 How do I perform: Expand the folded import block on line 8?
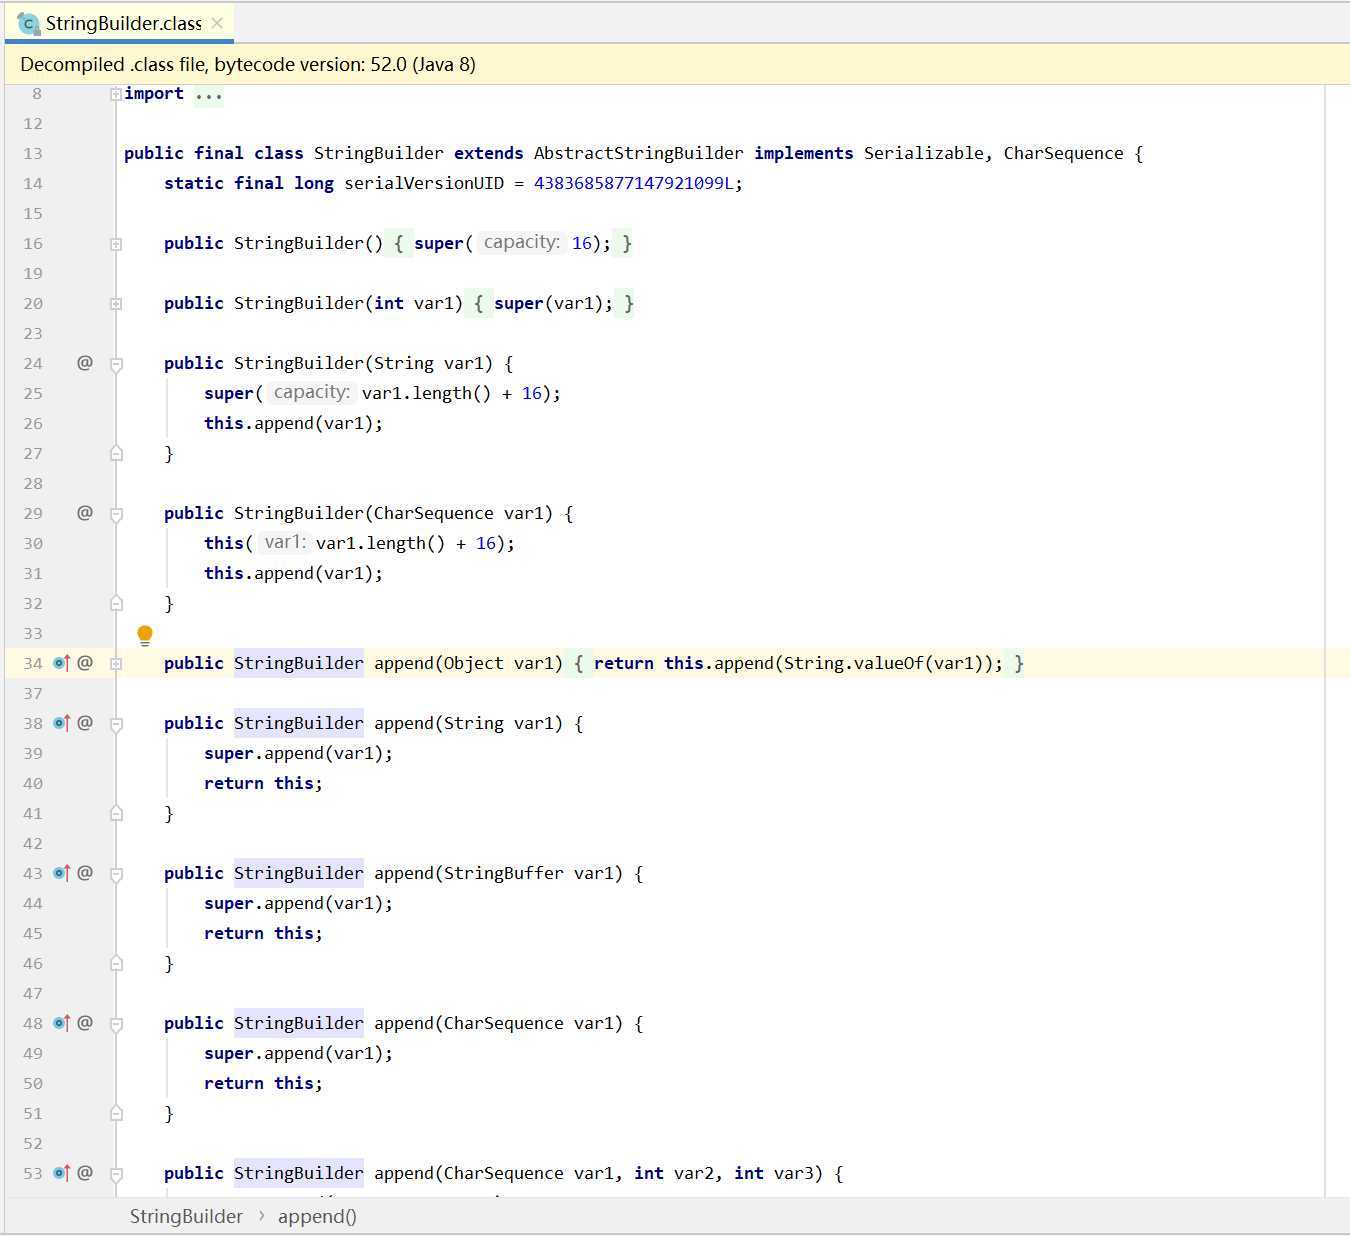116,94
